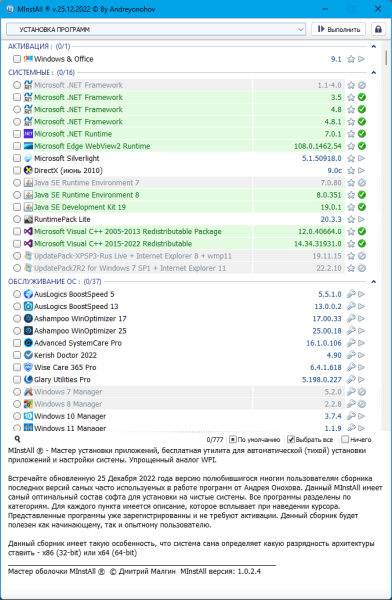The width and height of the screenshot is (392, 600).
Task: Open the УСТАНОВКА ПРОГРАММ dropdown
Action: click(156, 29)
